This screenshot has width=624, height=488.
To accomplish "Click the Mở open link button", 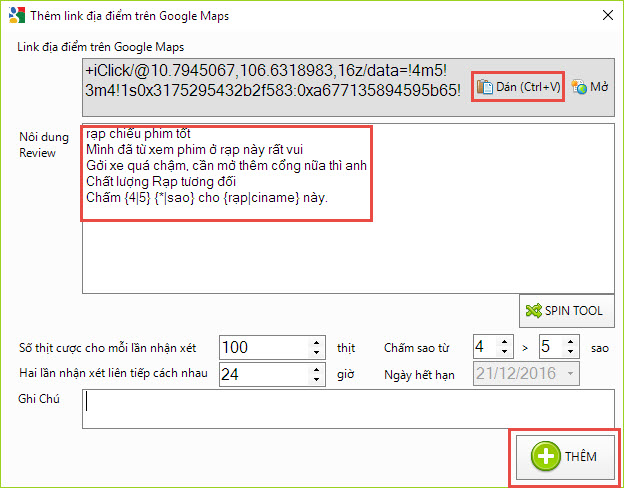I will (x=590, y=87).
